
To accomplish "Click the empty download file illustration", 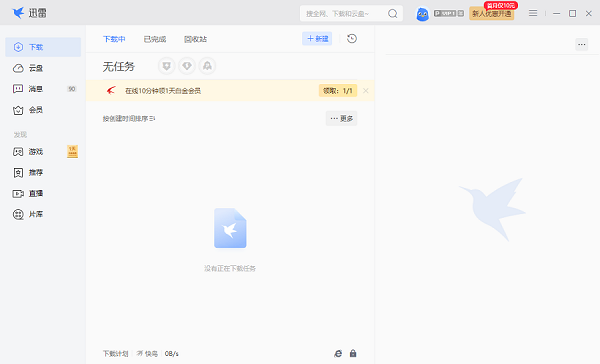I will click(230, 228).
